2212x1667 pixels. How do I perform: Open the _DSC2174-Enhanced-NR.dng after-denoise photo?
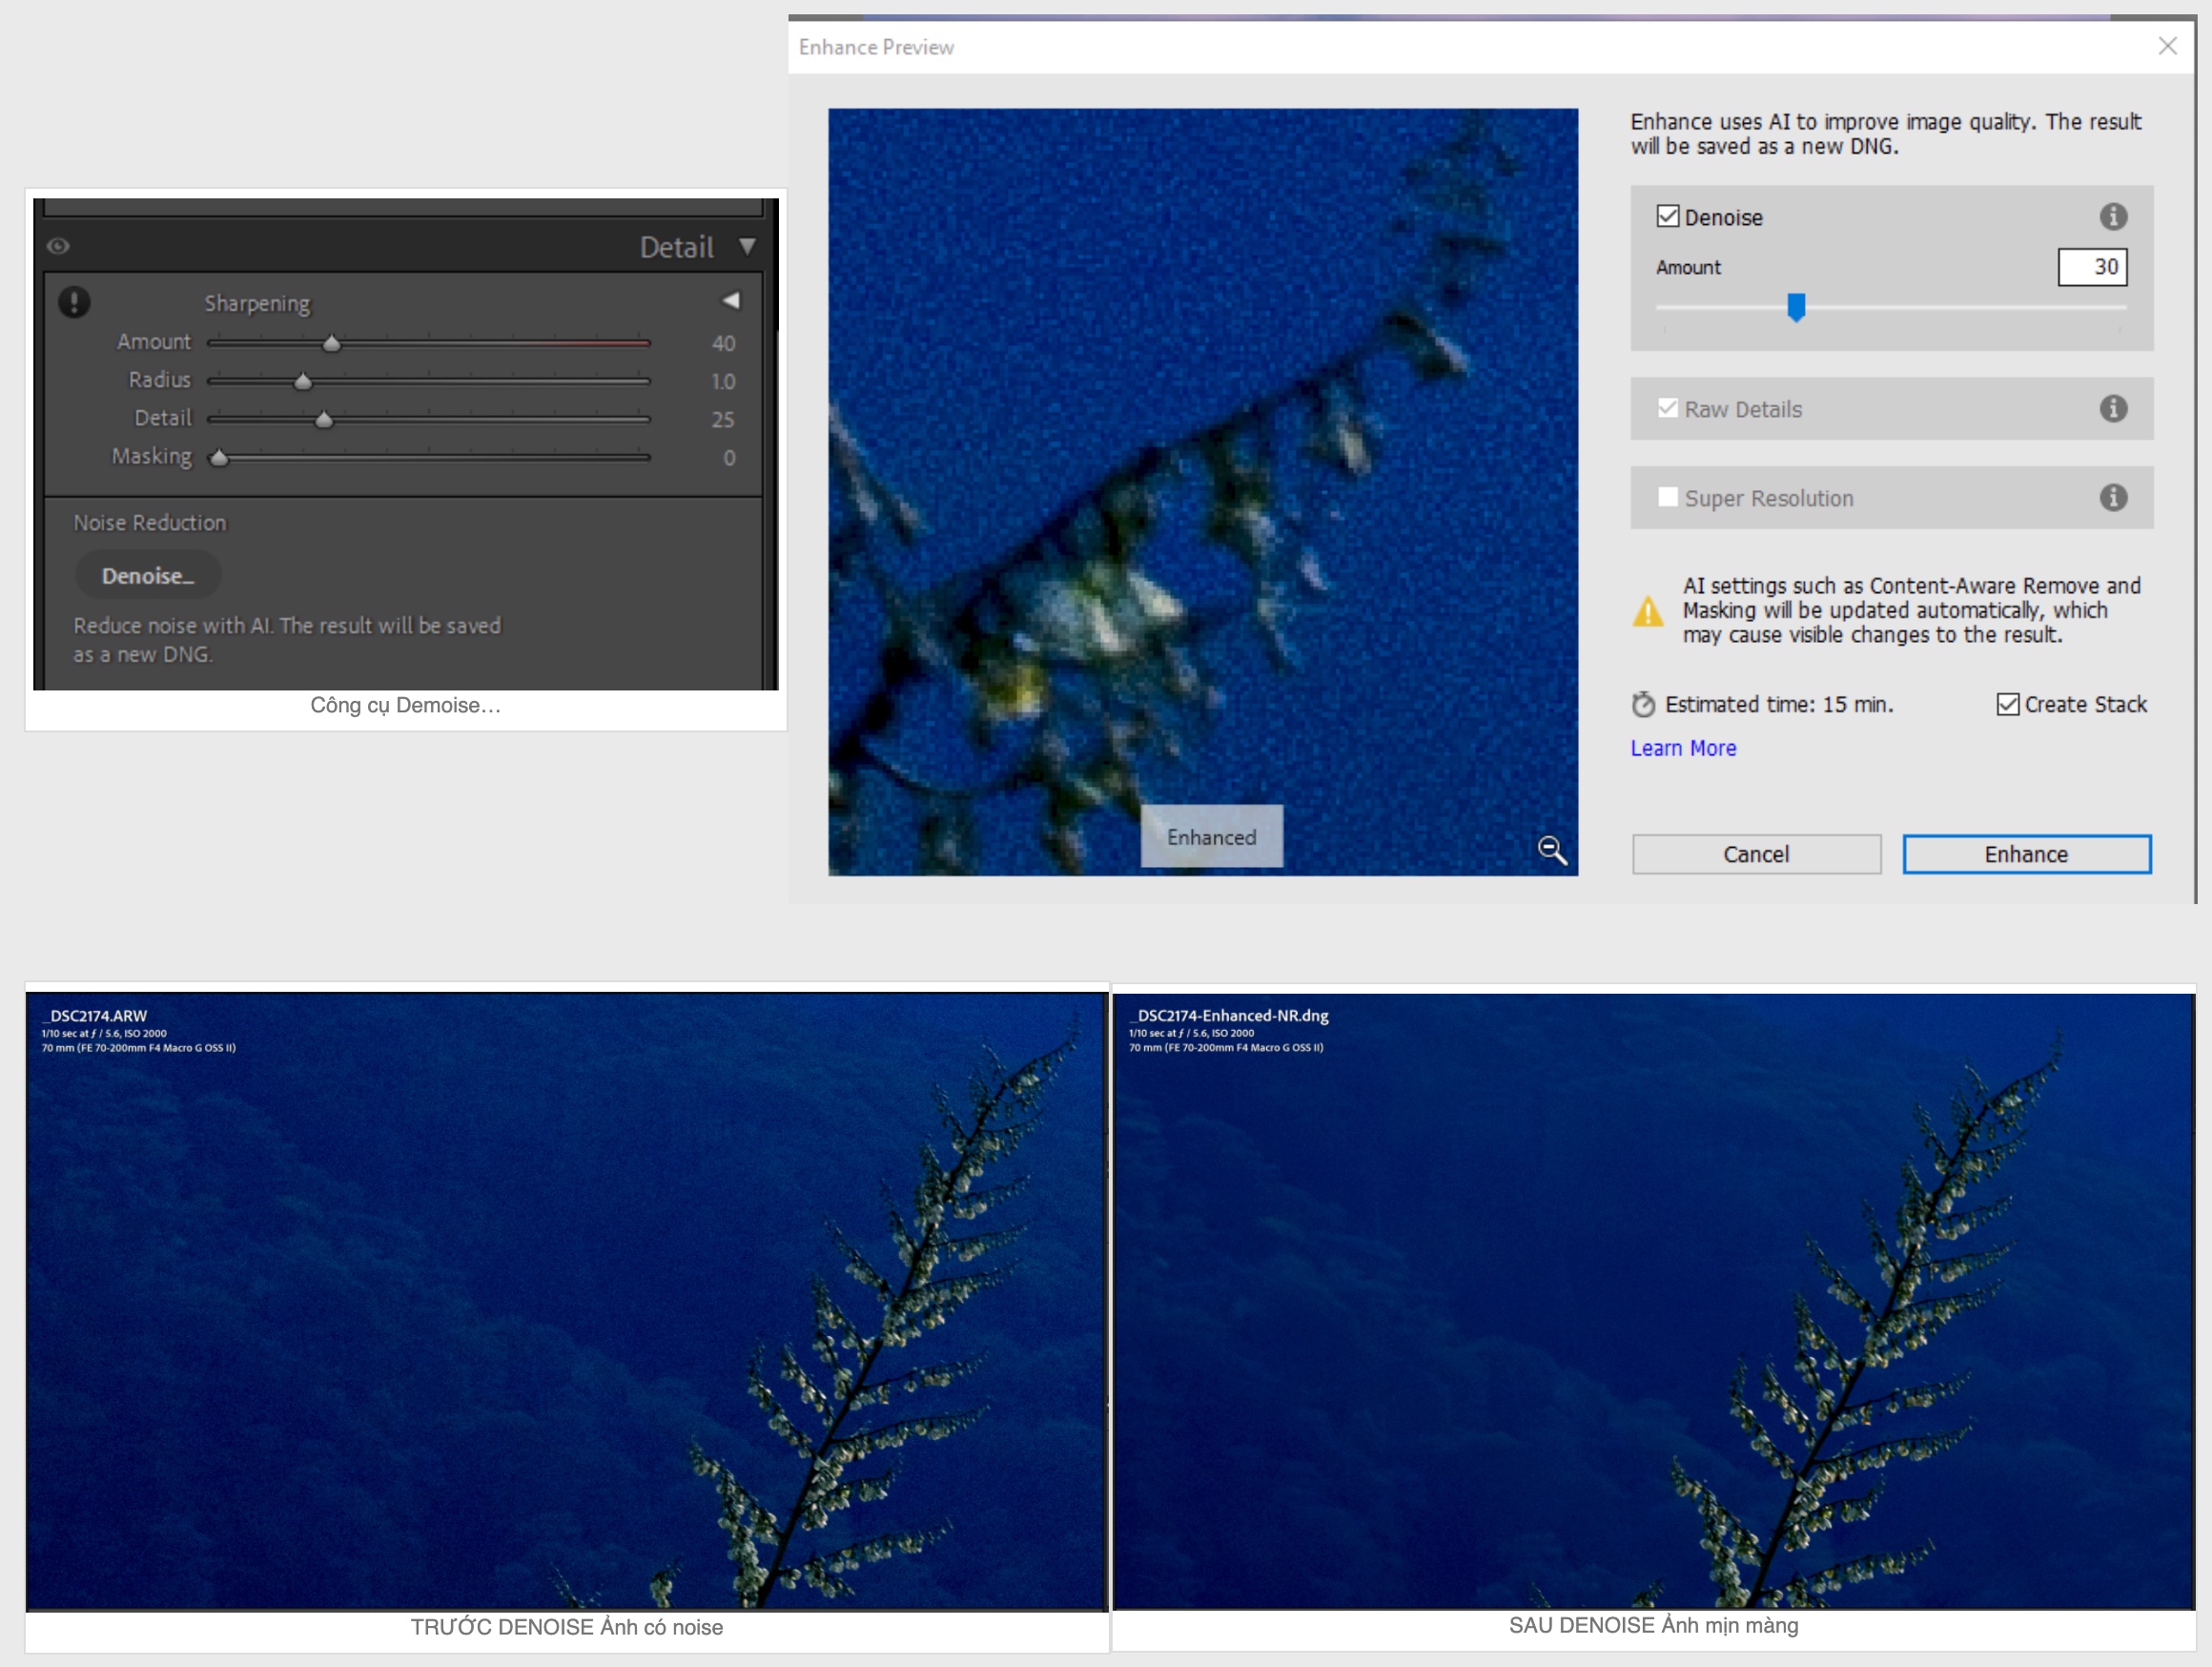pos(1654,1300)
